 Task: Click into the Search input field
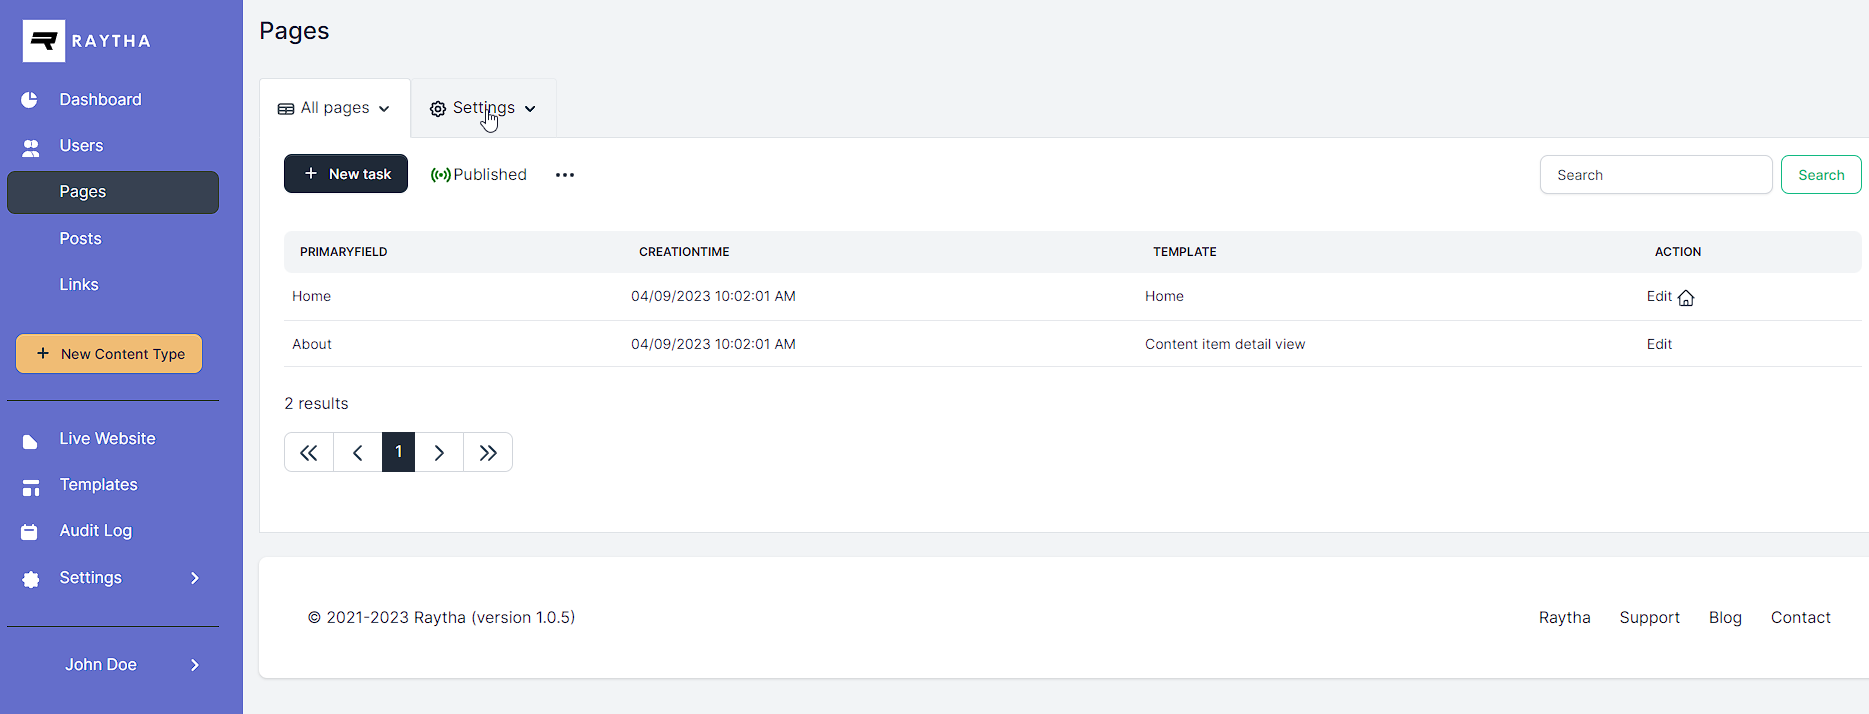(1655, 175)
